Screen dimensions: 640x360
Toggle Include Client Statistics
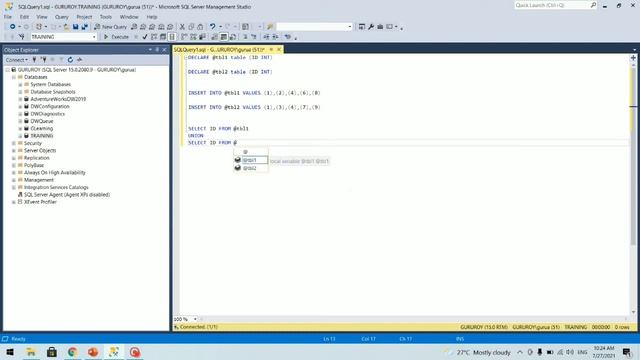tap(202, 37)
